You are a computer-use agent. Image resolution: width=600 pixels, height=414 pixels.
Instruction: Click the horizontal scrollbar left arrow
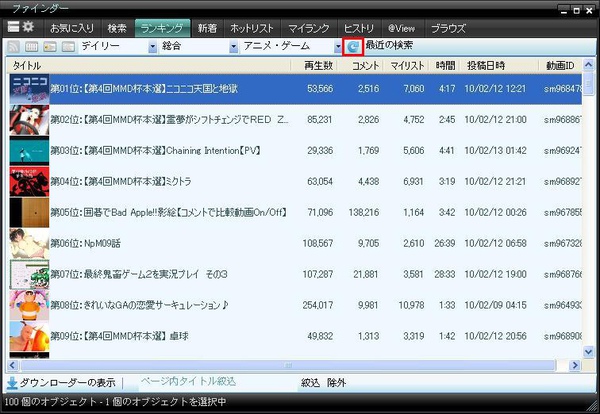(x=13, y=365)
